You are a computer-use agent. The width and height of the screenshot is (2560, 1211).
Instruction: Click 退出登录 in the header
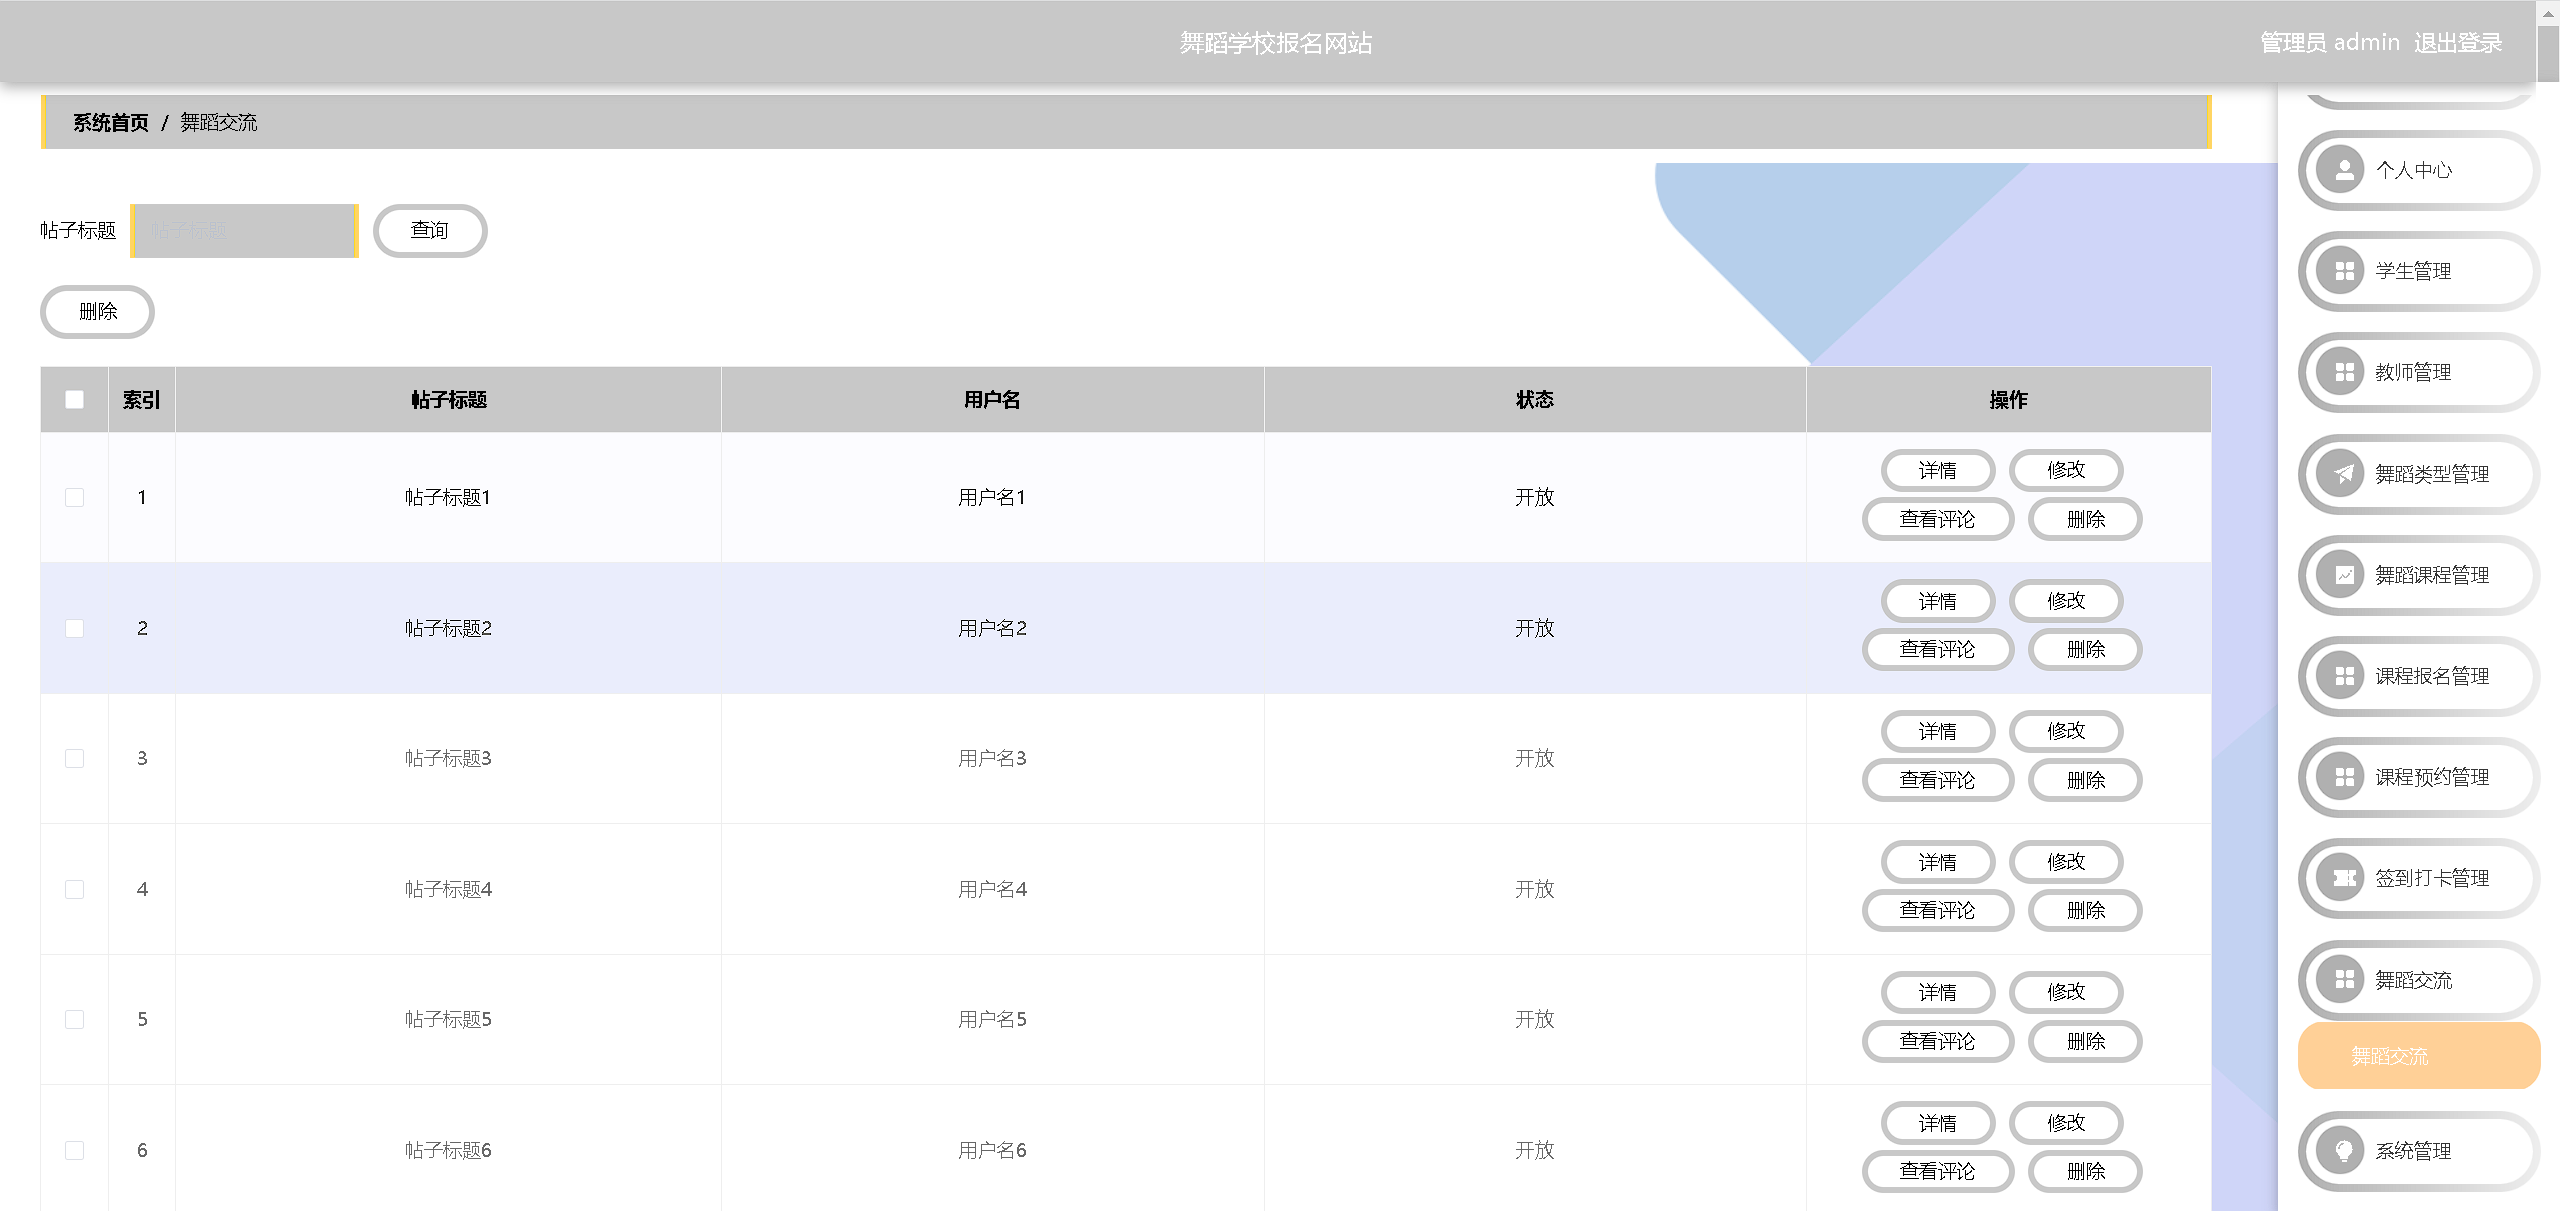coord(2457,43)
